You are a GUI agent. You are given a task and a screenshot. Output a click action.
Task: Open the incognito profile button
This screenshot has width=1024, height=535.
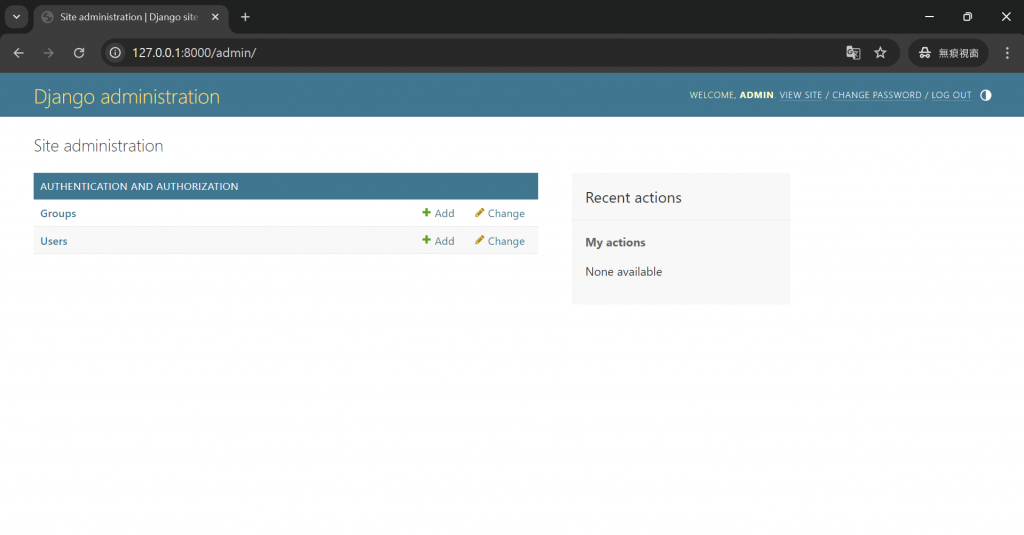pos(948,53)
